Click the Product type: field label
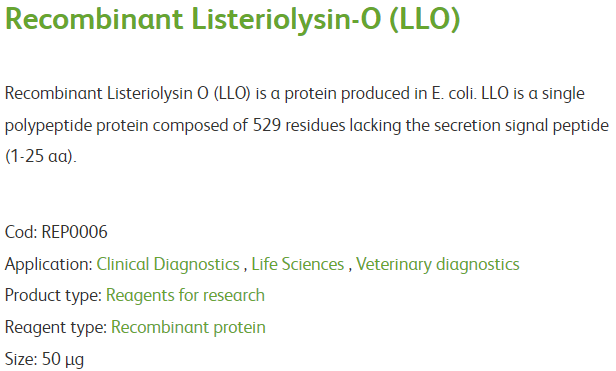 tap(53, 296)
